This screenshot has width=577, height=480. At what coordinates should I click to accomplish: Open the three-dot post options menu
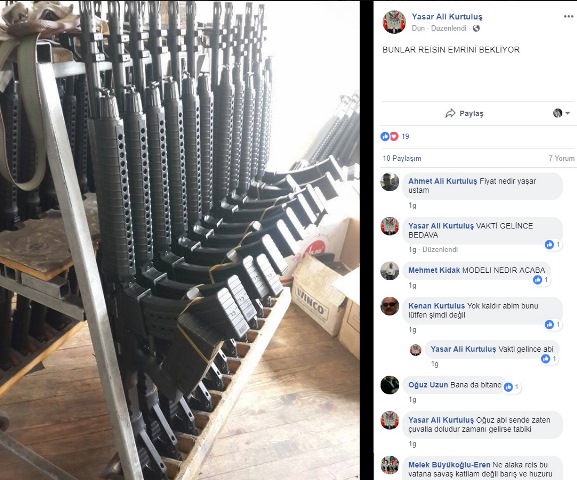tap(569, 16)
